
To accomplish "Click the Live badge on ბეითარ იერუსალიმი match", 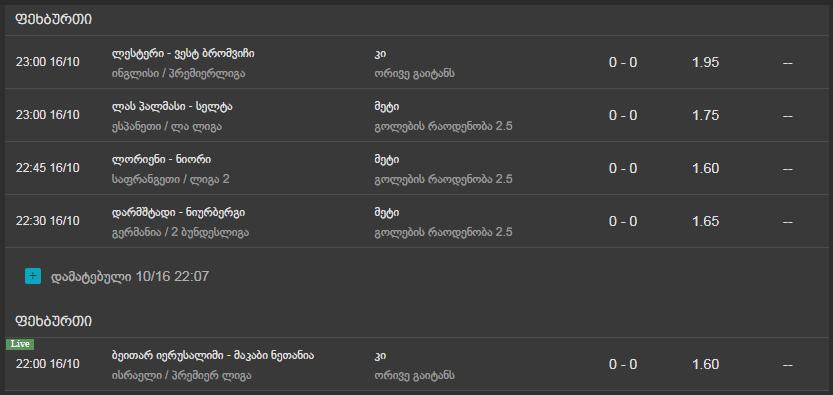I will coord(20,344).
